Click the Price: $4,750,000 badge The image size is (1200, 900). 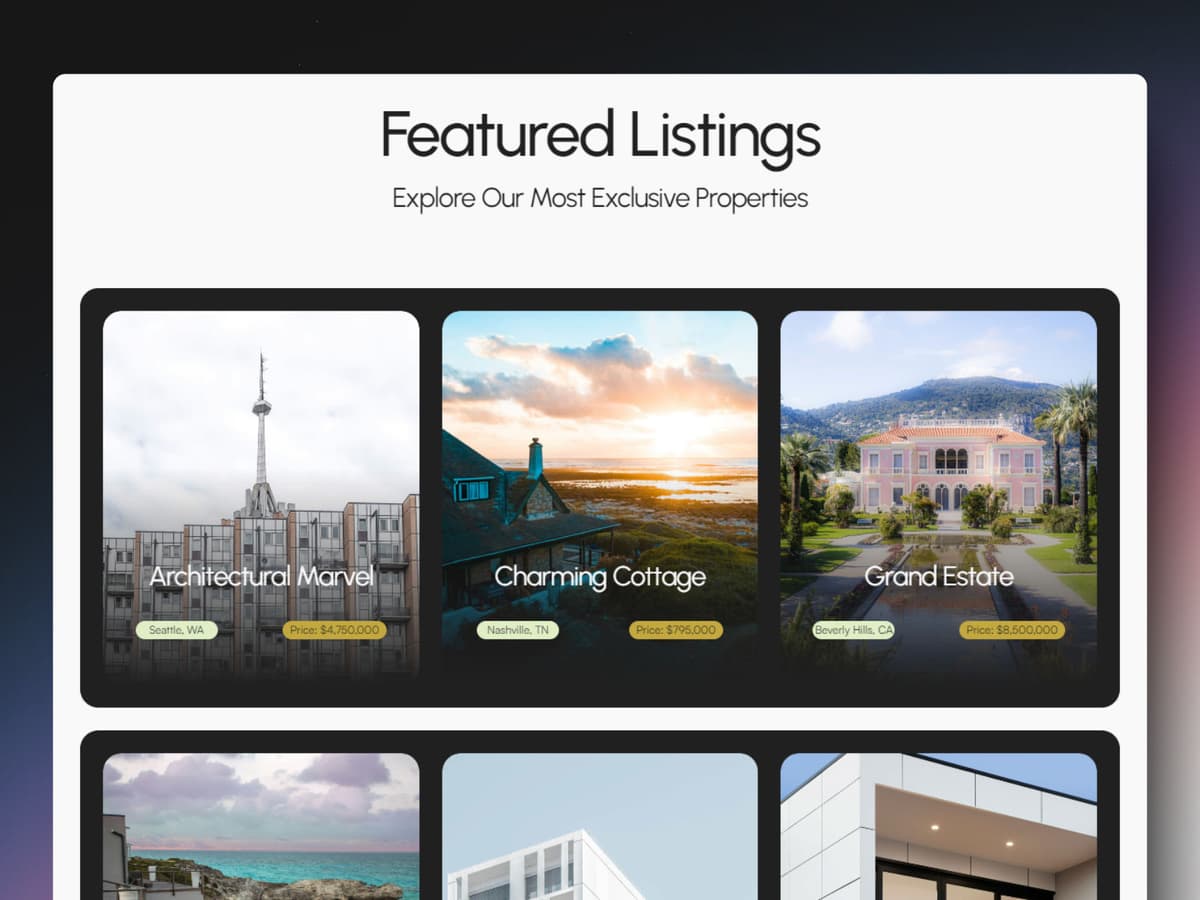[334, 630]
